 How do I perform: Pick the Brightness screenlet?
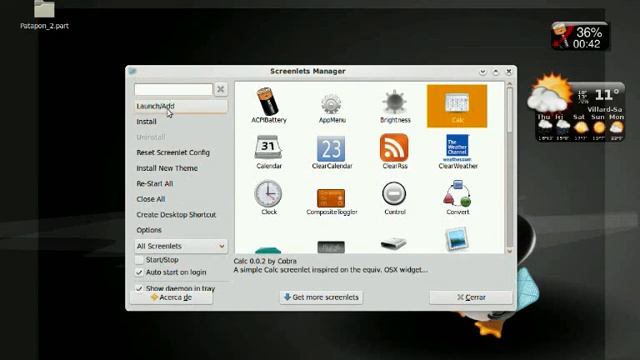(x=395, y=106)
